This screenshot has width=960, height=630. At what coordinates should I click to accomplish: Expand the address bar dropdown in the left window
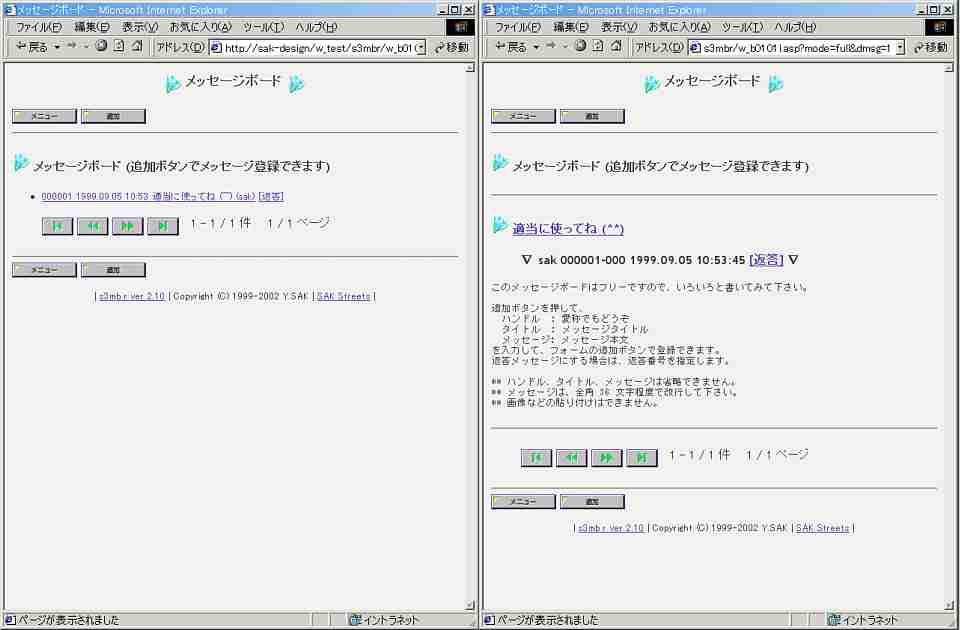point(420,47)
